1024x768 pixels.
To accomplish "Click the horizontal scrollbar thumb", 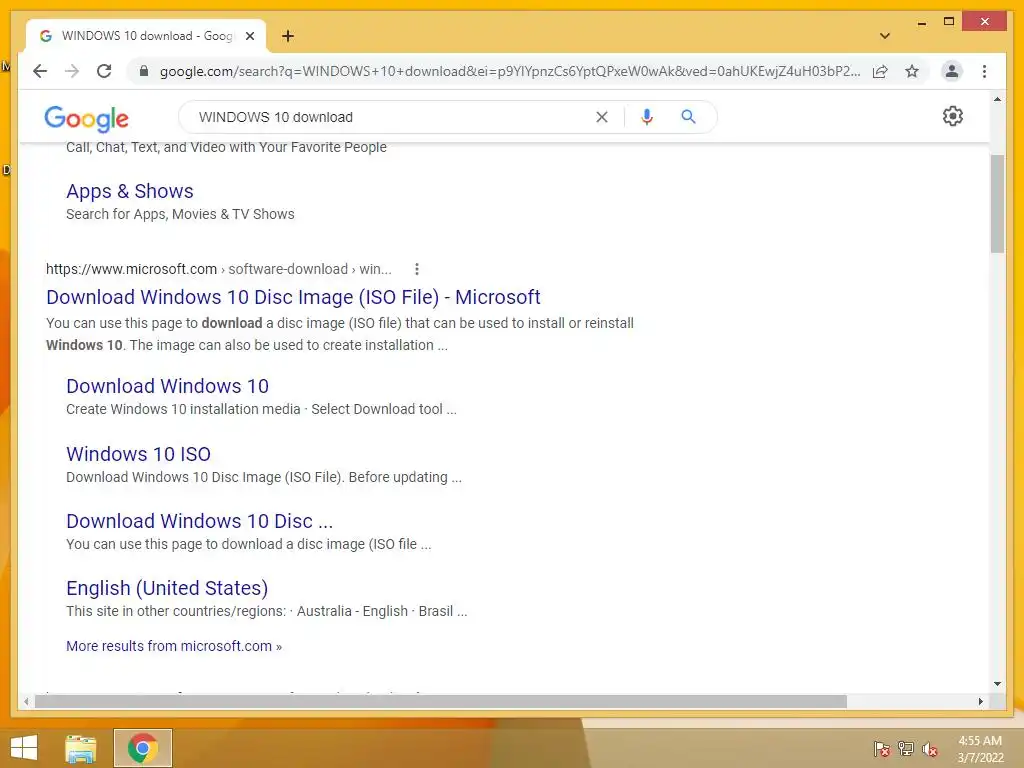I will 441,701.
